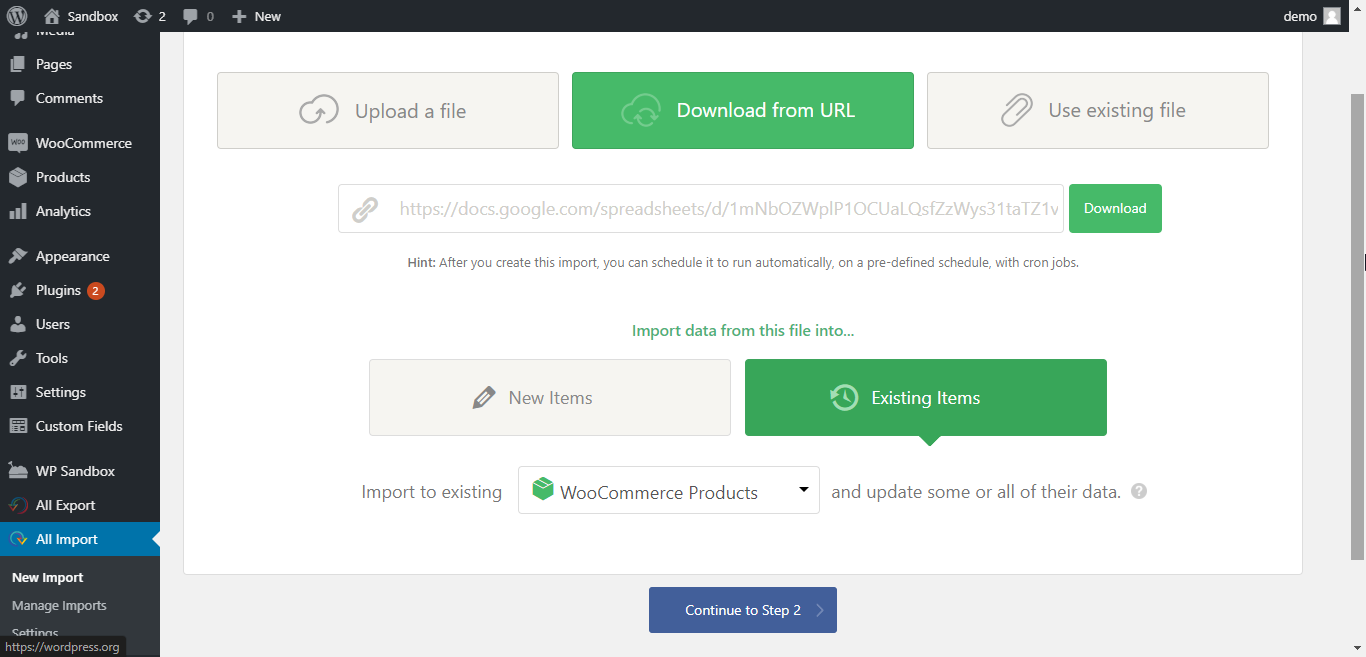Click the paperclip icon
Image resolution: width=1366 pixels, height=657 pixels.
click(x=1017, y=110)
